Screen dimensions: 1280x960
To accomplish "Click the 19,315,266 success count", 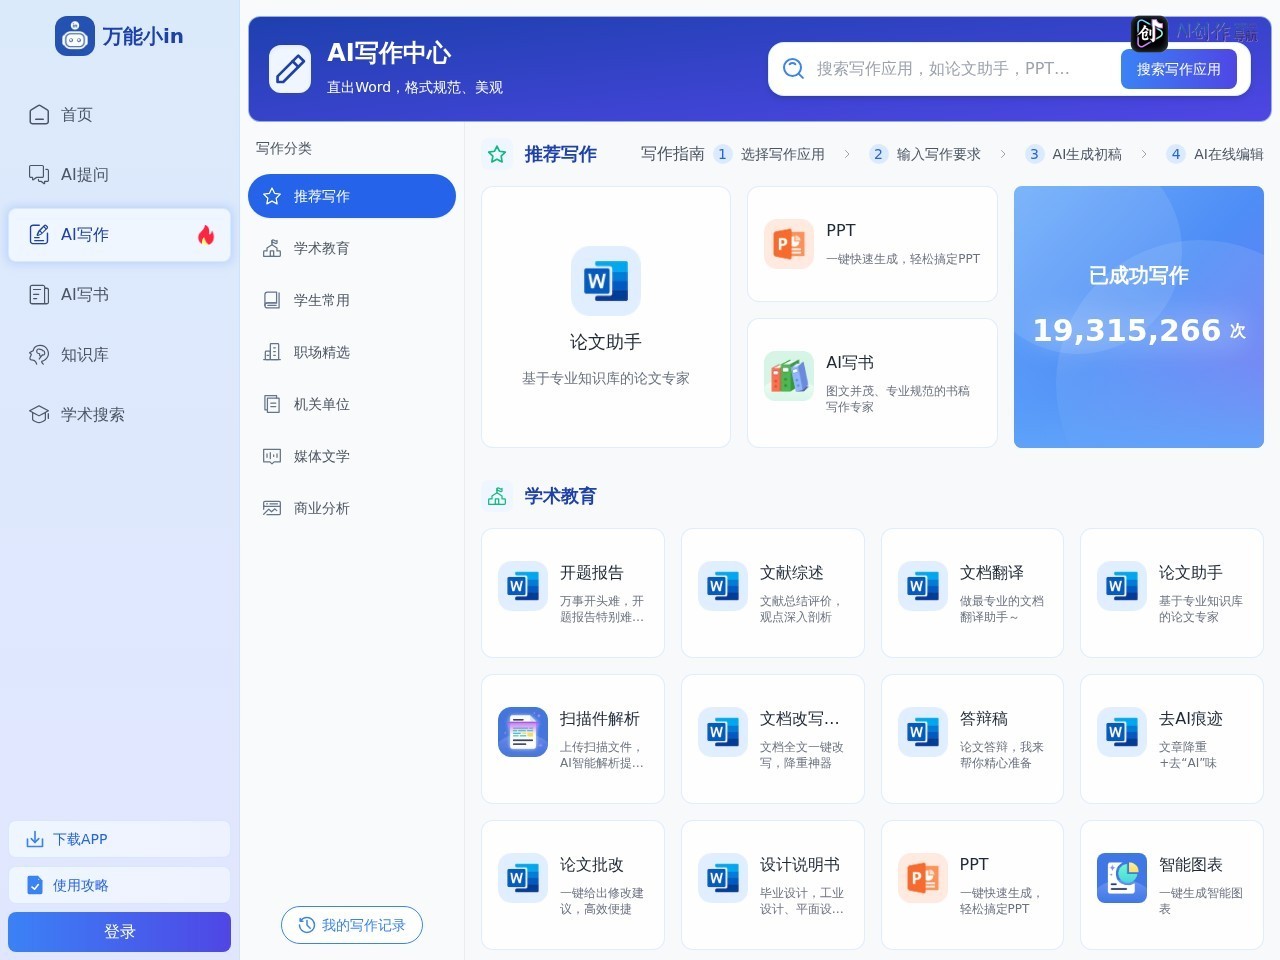I will pyautogui.click(x=1127, y=330).
